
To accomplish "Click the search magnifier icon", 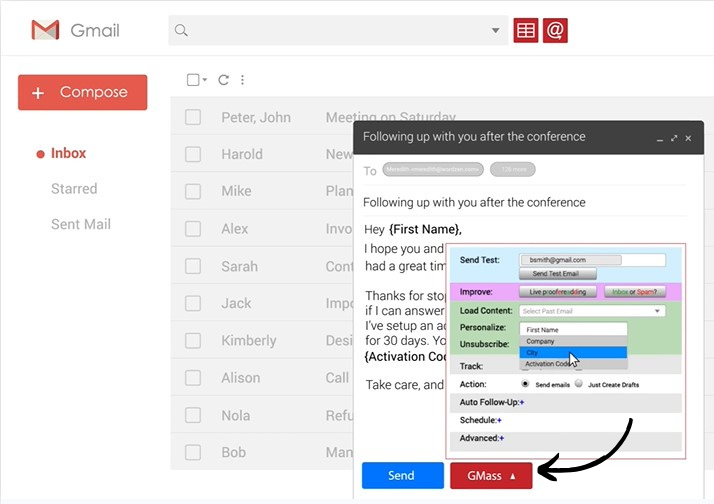I will point(181,31).
